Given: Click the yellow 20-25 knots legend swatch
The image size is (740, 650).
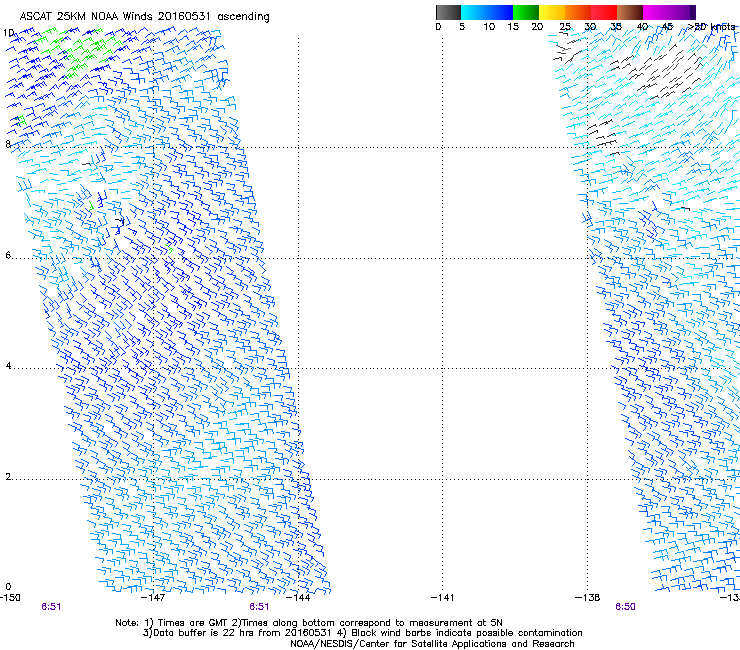Looking at the screenshot, I should click(x=552, y=12).
